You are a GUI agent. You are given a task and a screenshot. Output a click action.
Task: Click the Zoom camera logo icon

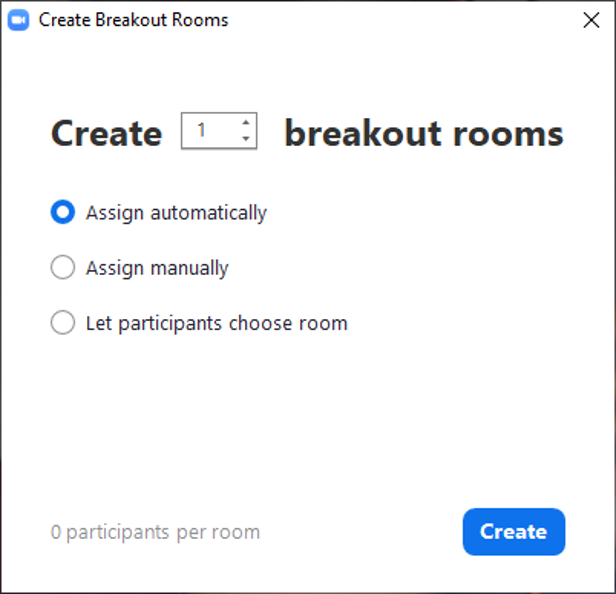tap(18, 20)
